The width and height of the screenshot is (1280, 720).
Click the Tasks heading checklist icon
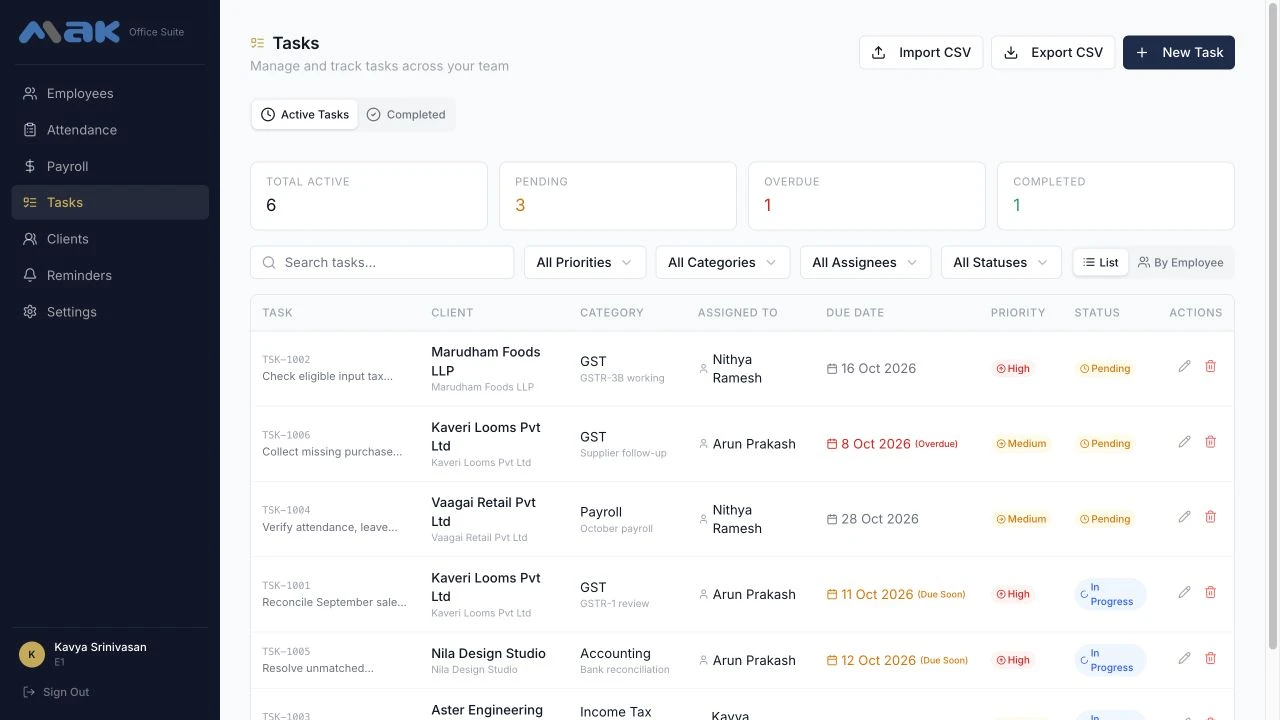tap(258, 43)
